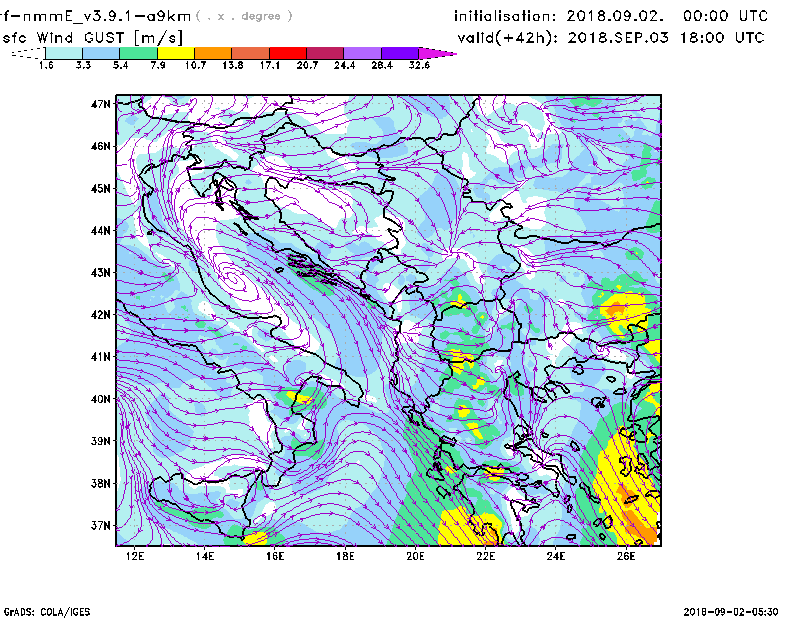Click the legend value 28.4

[x=382, y=65]
